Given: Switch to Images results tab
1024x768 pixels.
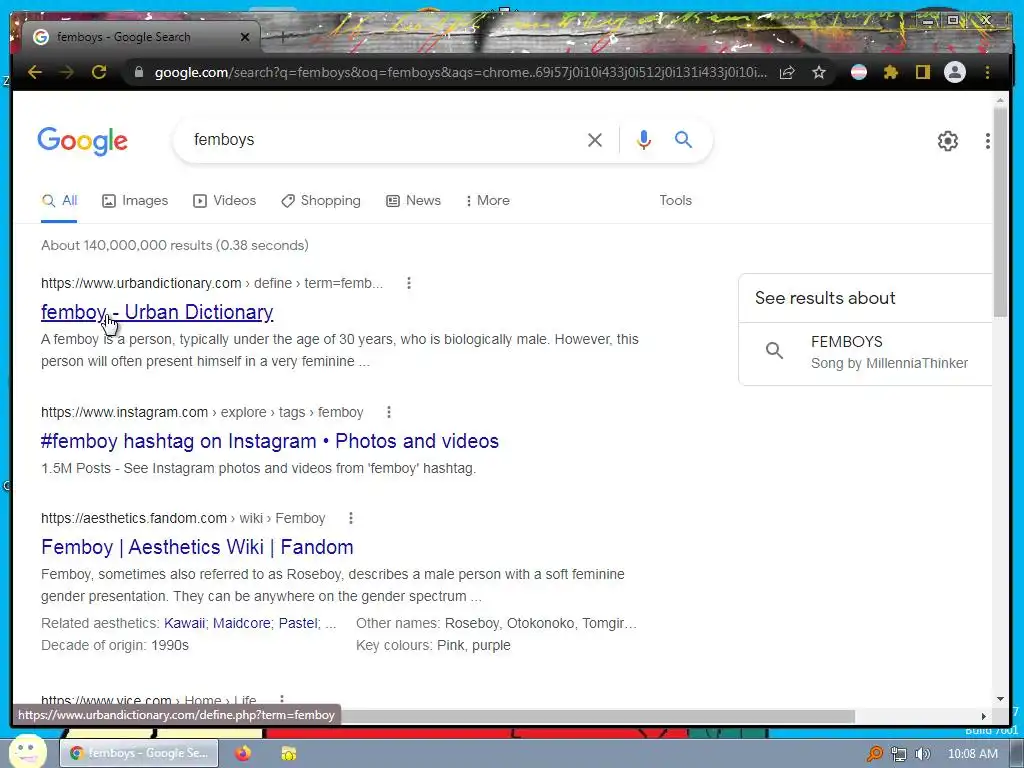Looking at the screenshot, I should pyautogui.click(x=135, y=200).
